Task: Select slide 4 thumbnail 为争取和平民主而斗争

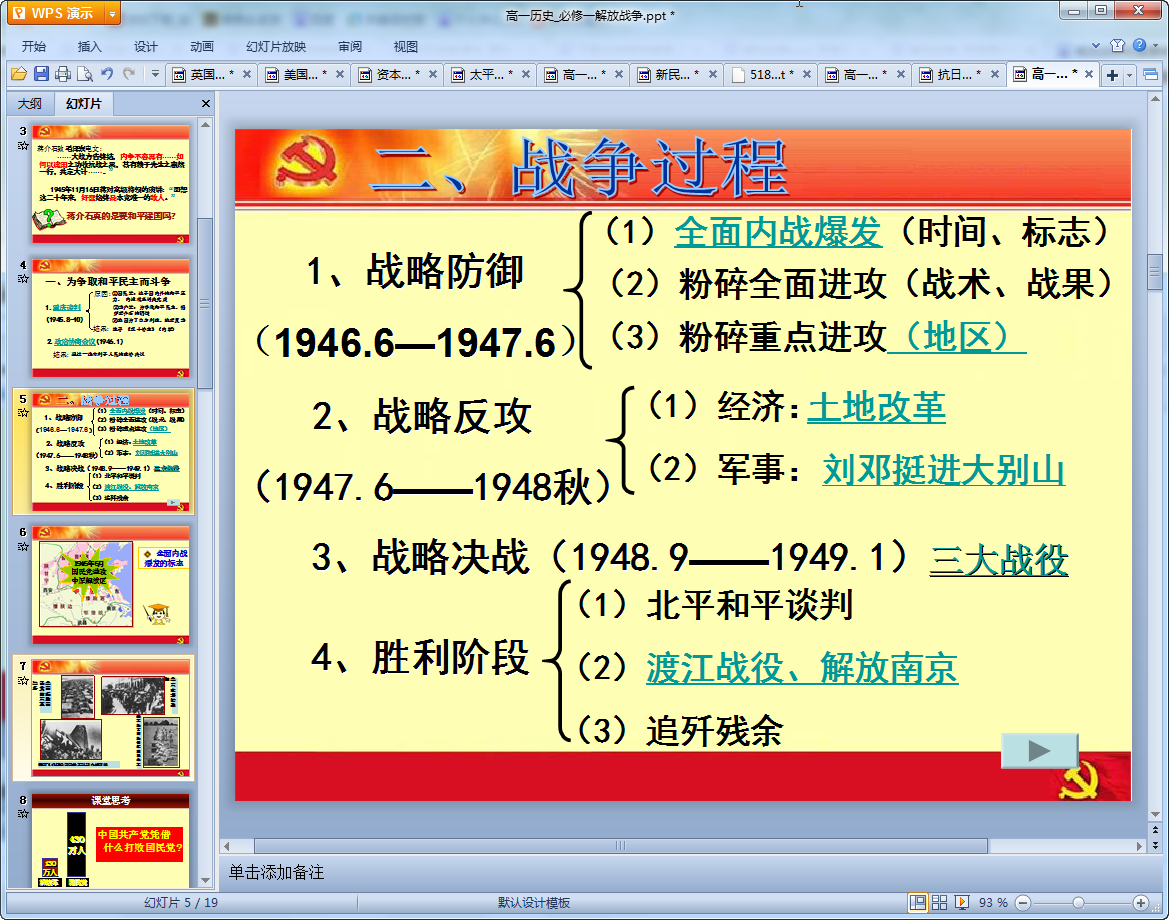Action: point(110,318)
